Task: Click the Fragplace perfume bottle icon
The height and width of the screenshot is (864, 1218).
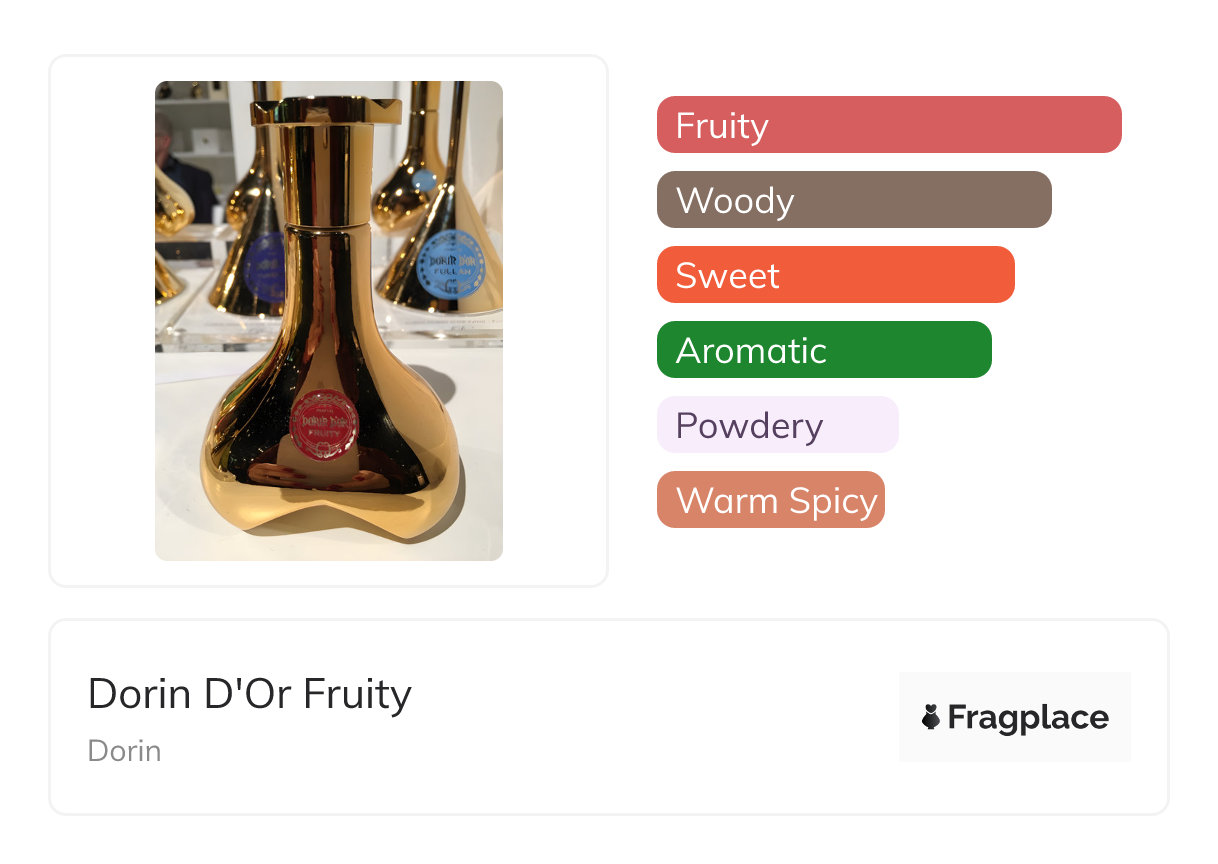Action: point(931,717)
